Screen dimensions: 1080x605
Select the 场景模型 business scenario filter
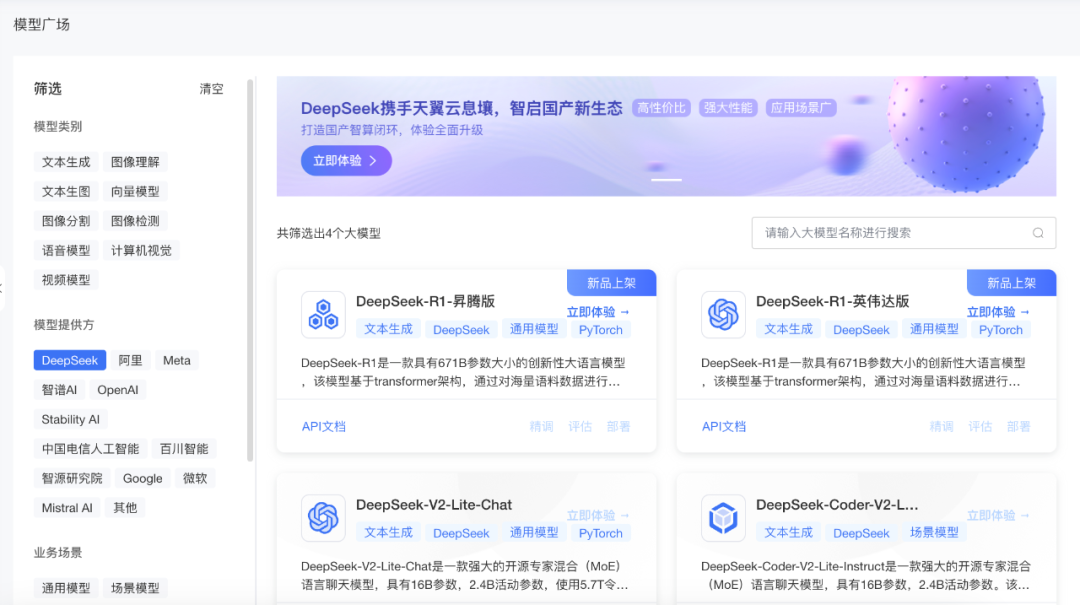tap(135, 588)
